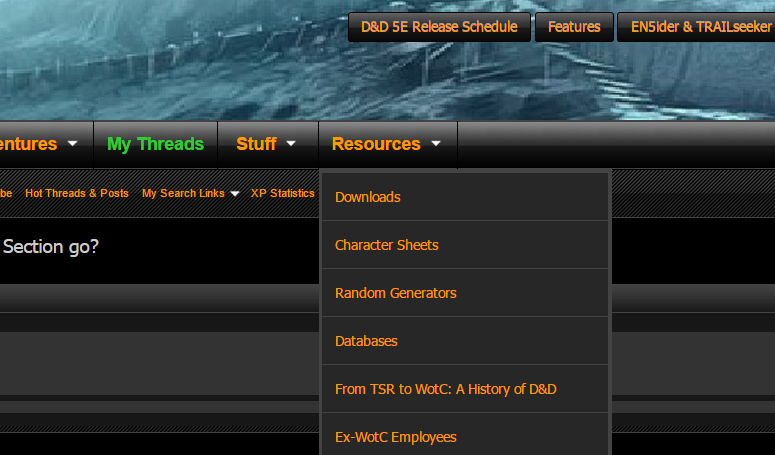Select Databases from the dropdown
The height and width of the screenshot is (455, 775).
point(465,340)
